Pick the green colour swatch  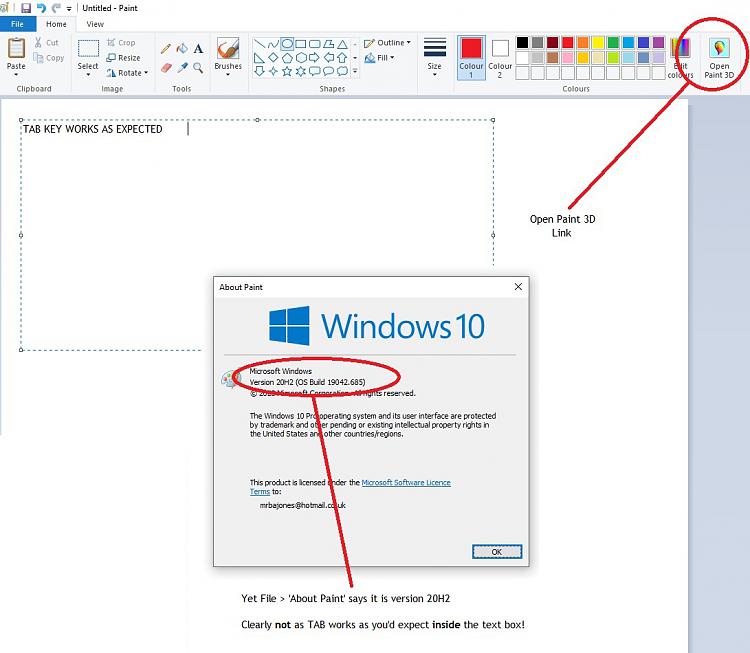(613, 43)
